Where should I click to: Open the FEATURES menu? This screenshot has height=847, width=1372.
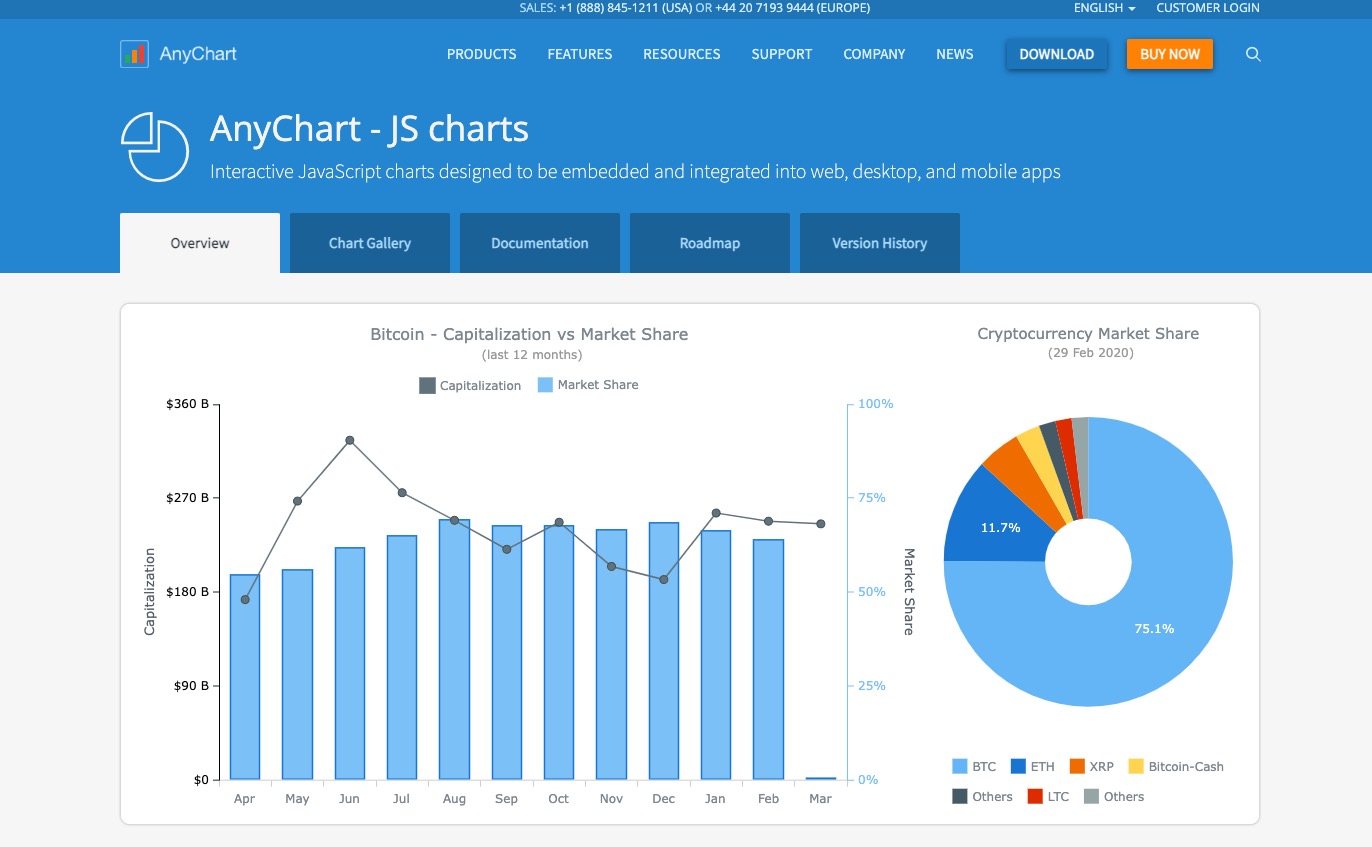(580, 54)
